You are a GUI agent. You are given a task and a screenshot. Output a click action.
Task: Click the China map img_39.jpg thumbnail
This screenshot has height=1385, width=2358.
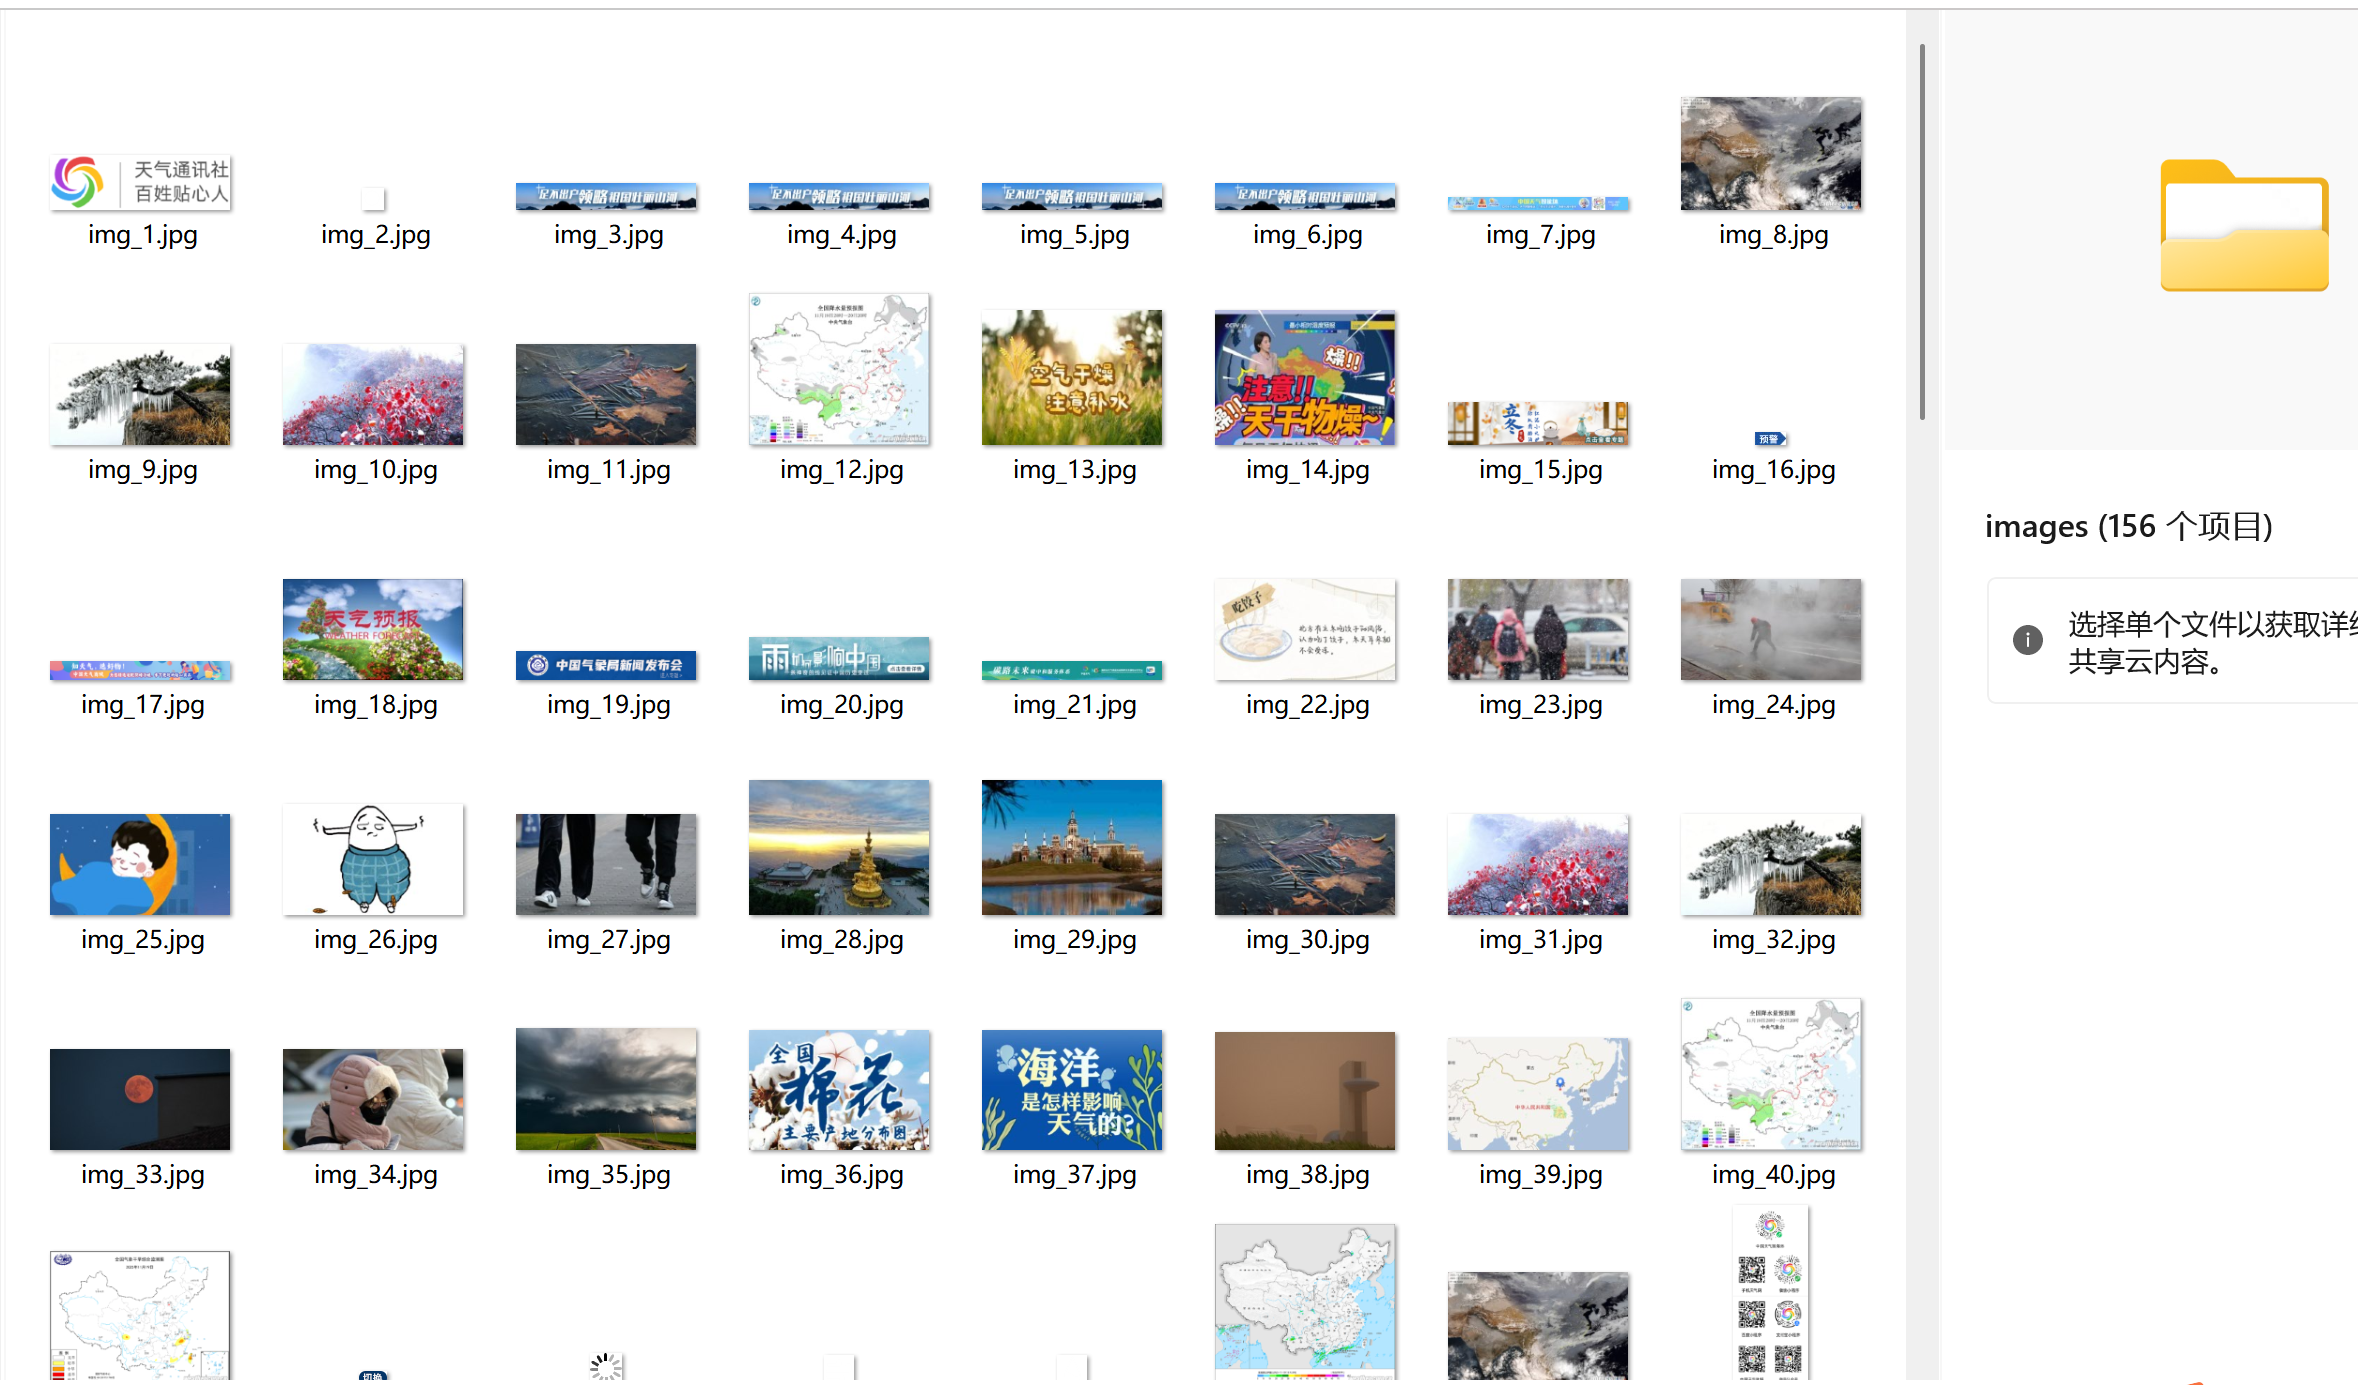(x=1538, y=1093)
